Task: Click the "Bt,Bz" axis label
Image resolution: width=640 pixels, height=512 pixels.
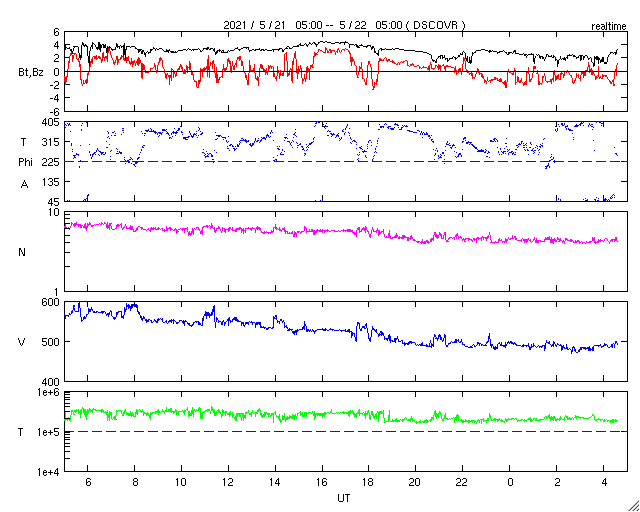Action: 31,74
